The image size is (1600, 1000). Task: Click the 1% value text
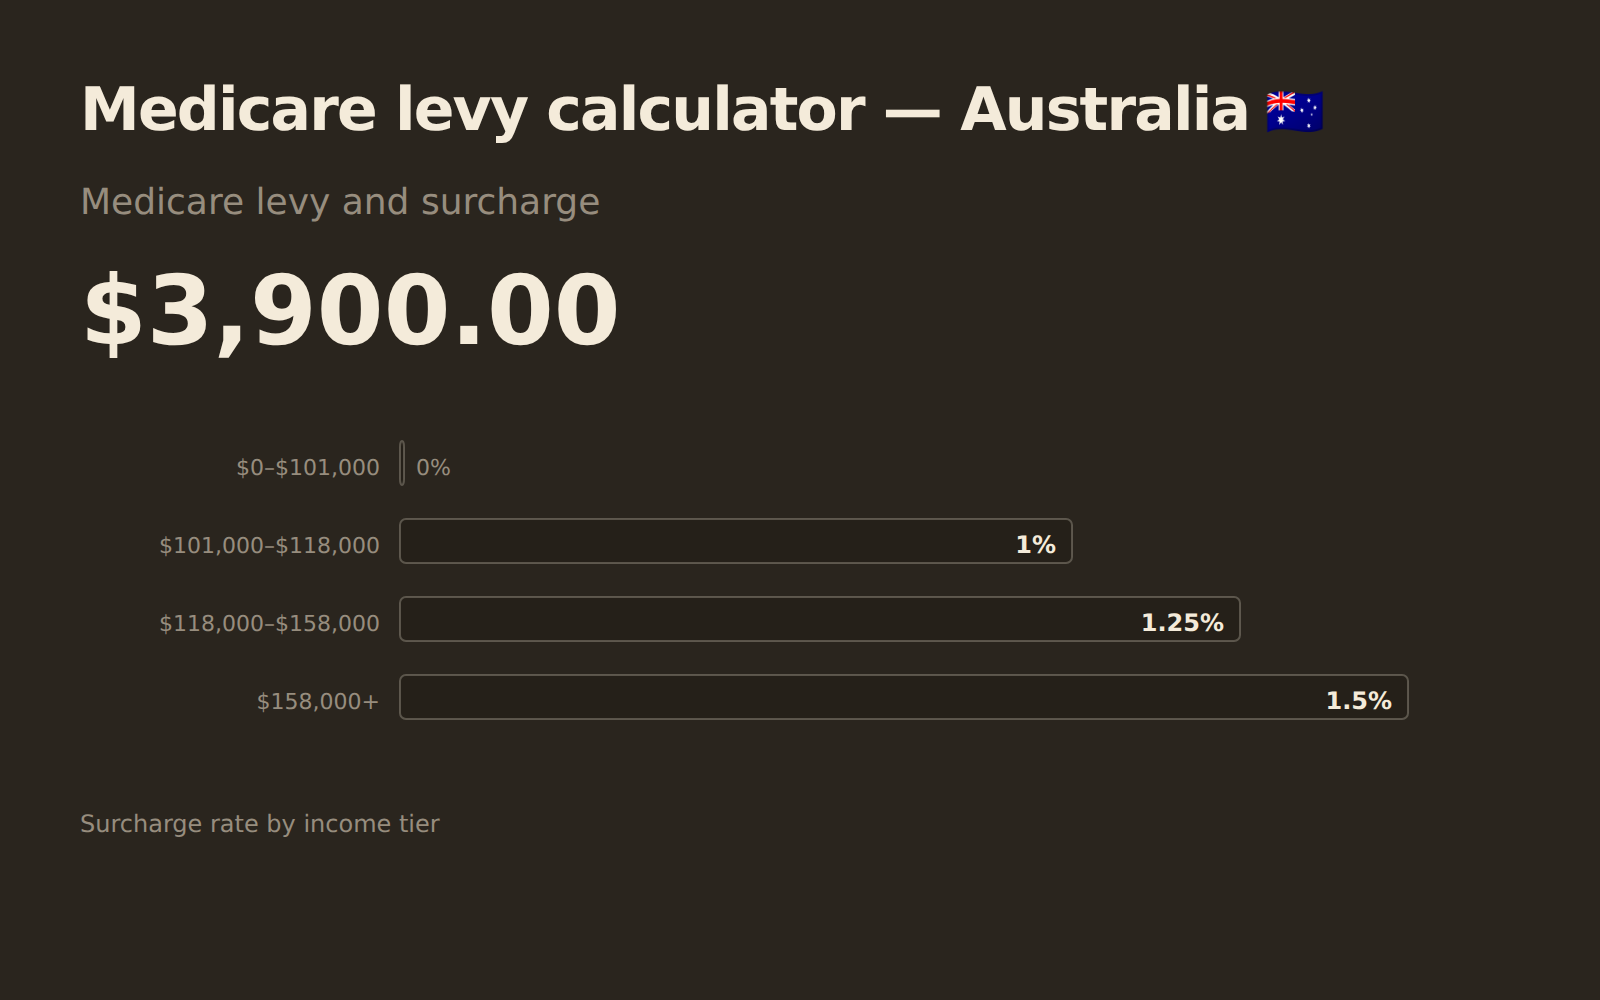tap(1036, 545)
